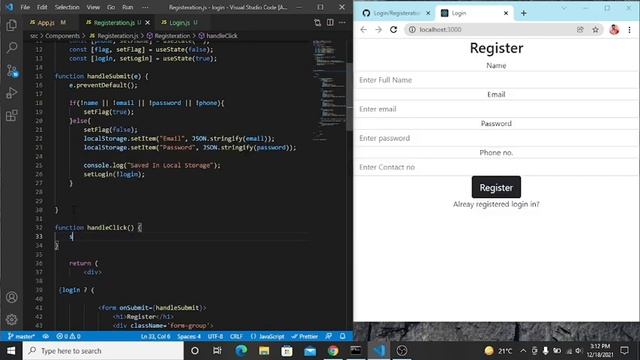Click the Register button on the web page
This screenshot has width=640, height=360.
(x=496, y=187)
